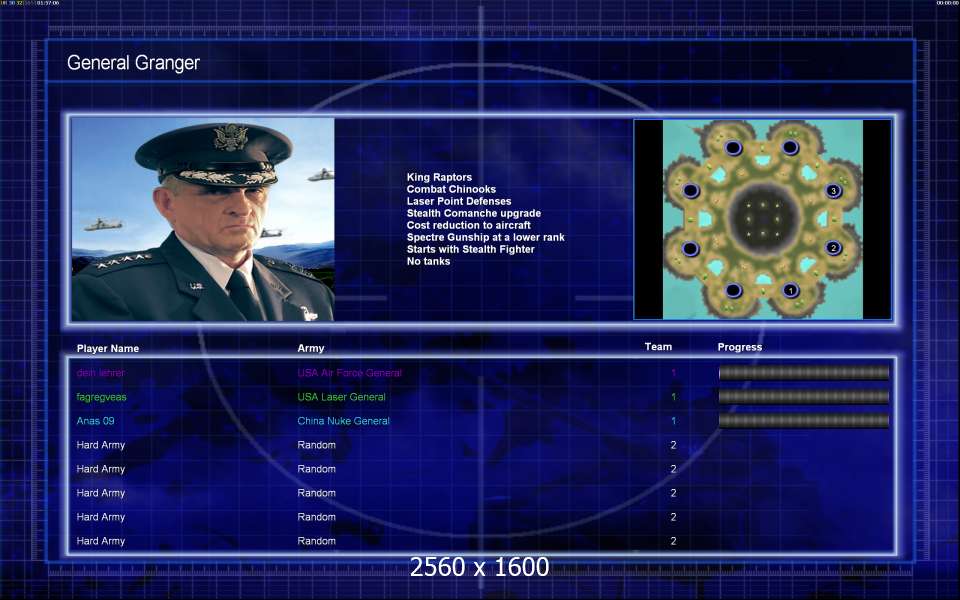This screenshot has width=960, height=600.
Task: Click the King Raptors ability line
Action: click(439, 177)
